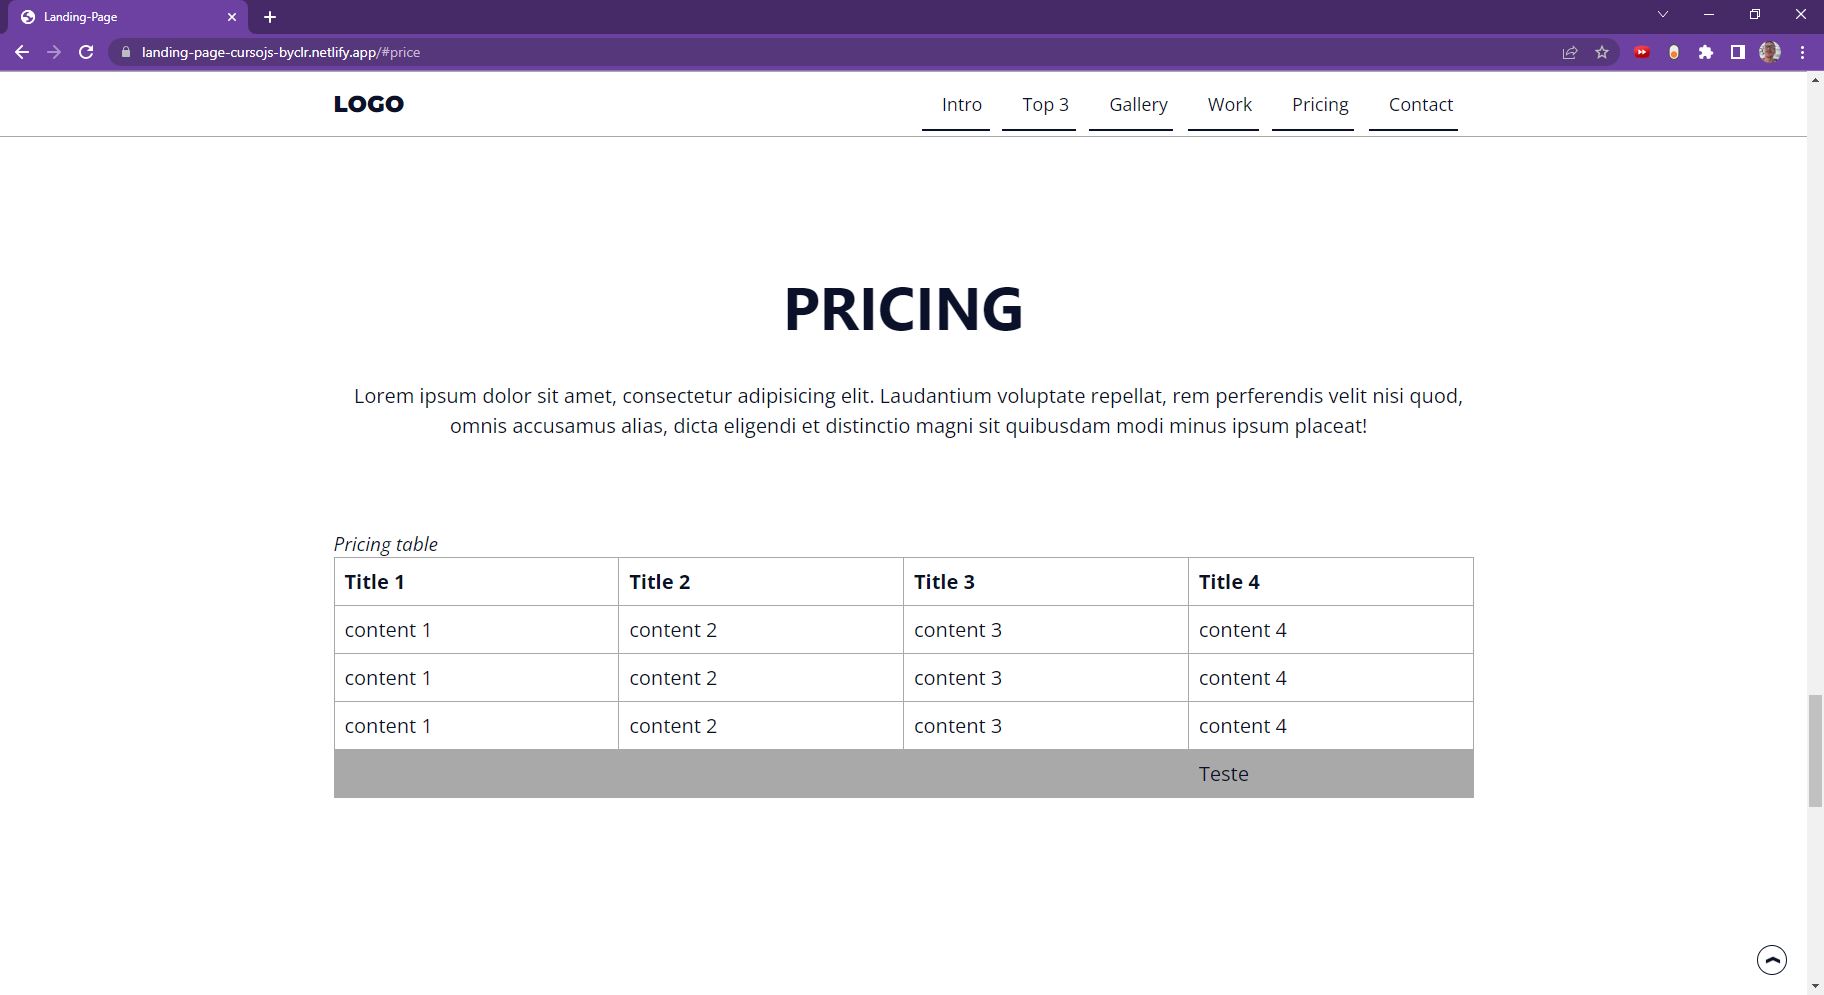Click the scroll-to-top circular arrow button

1771,958
